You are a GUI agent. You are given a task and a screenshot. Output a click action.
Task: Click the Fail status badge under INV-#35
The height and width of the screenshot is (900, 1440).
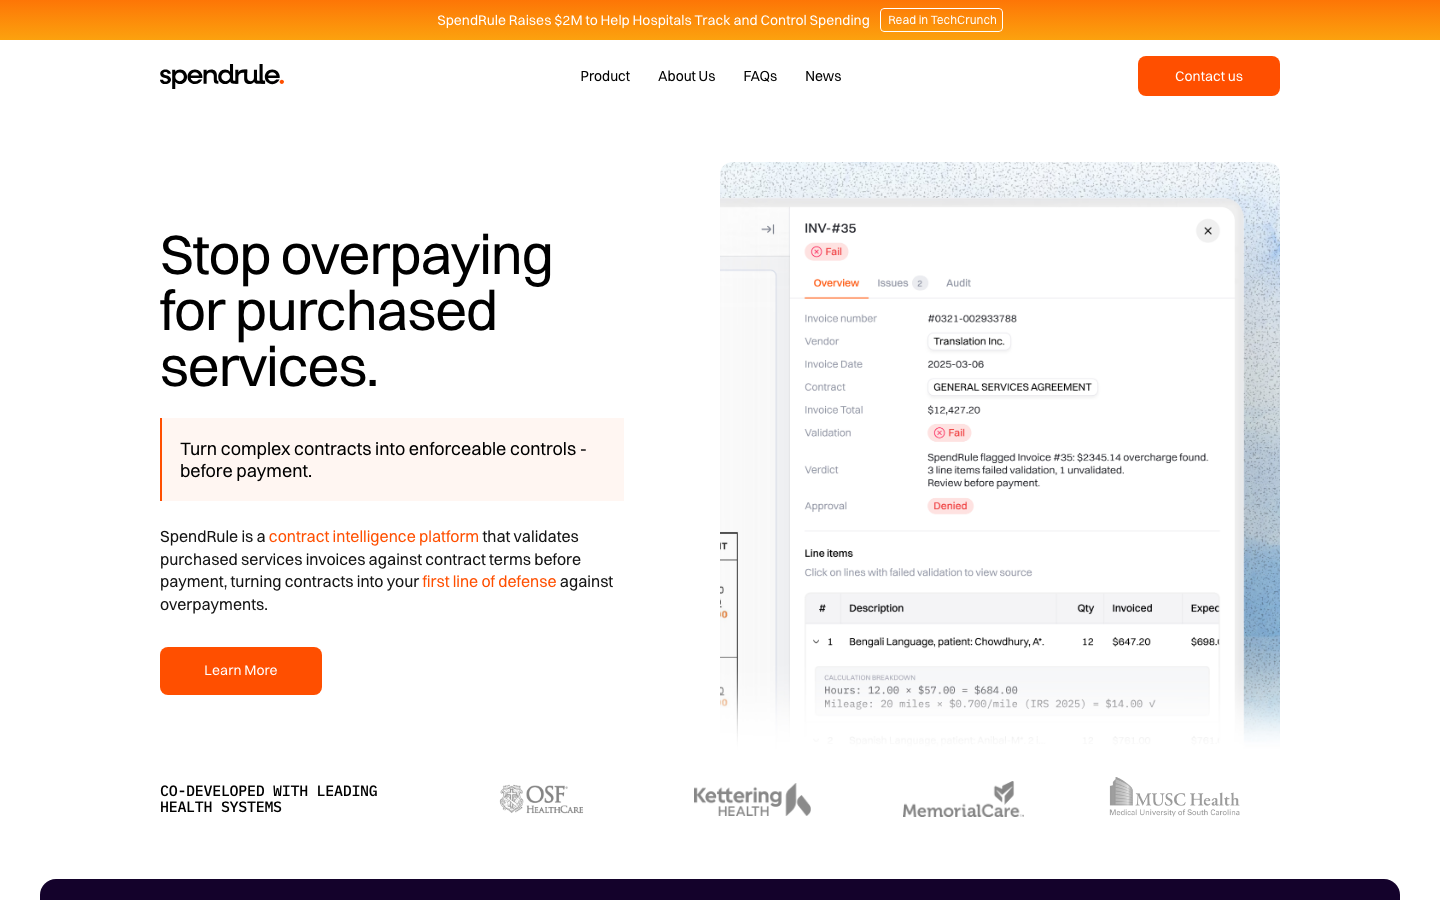point(827,252)
